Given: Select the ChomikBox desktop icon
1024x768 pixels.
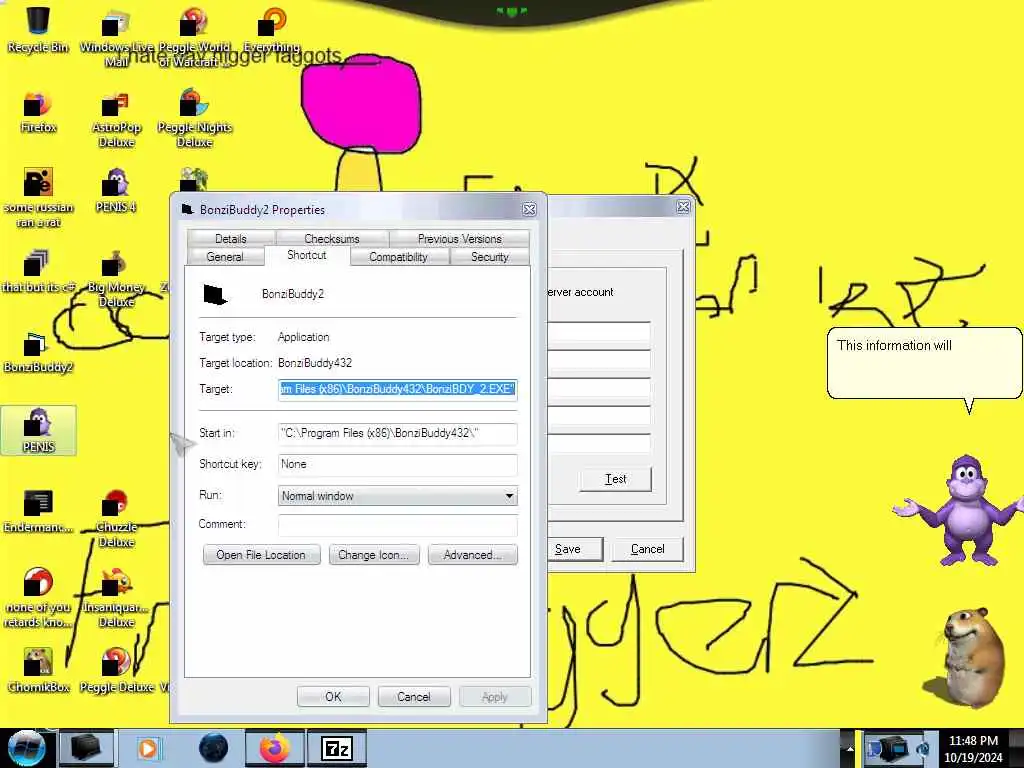Looking at the screenshot, I should pyautogui.click(x=38, y=670).
